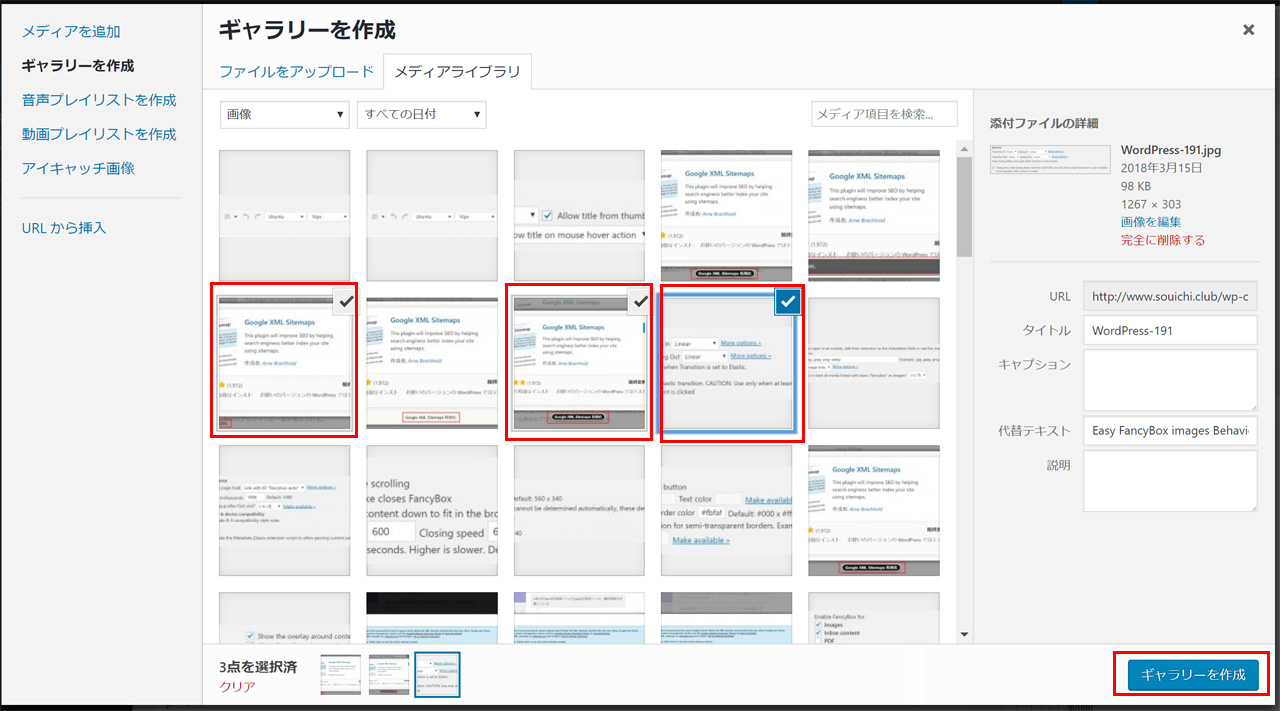Select the 'Closing speed' scrolling thumbnail
Viewport: 1280px width, 711px height.
(432, 510)
